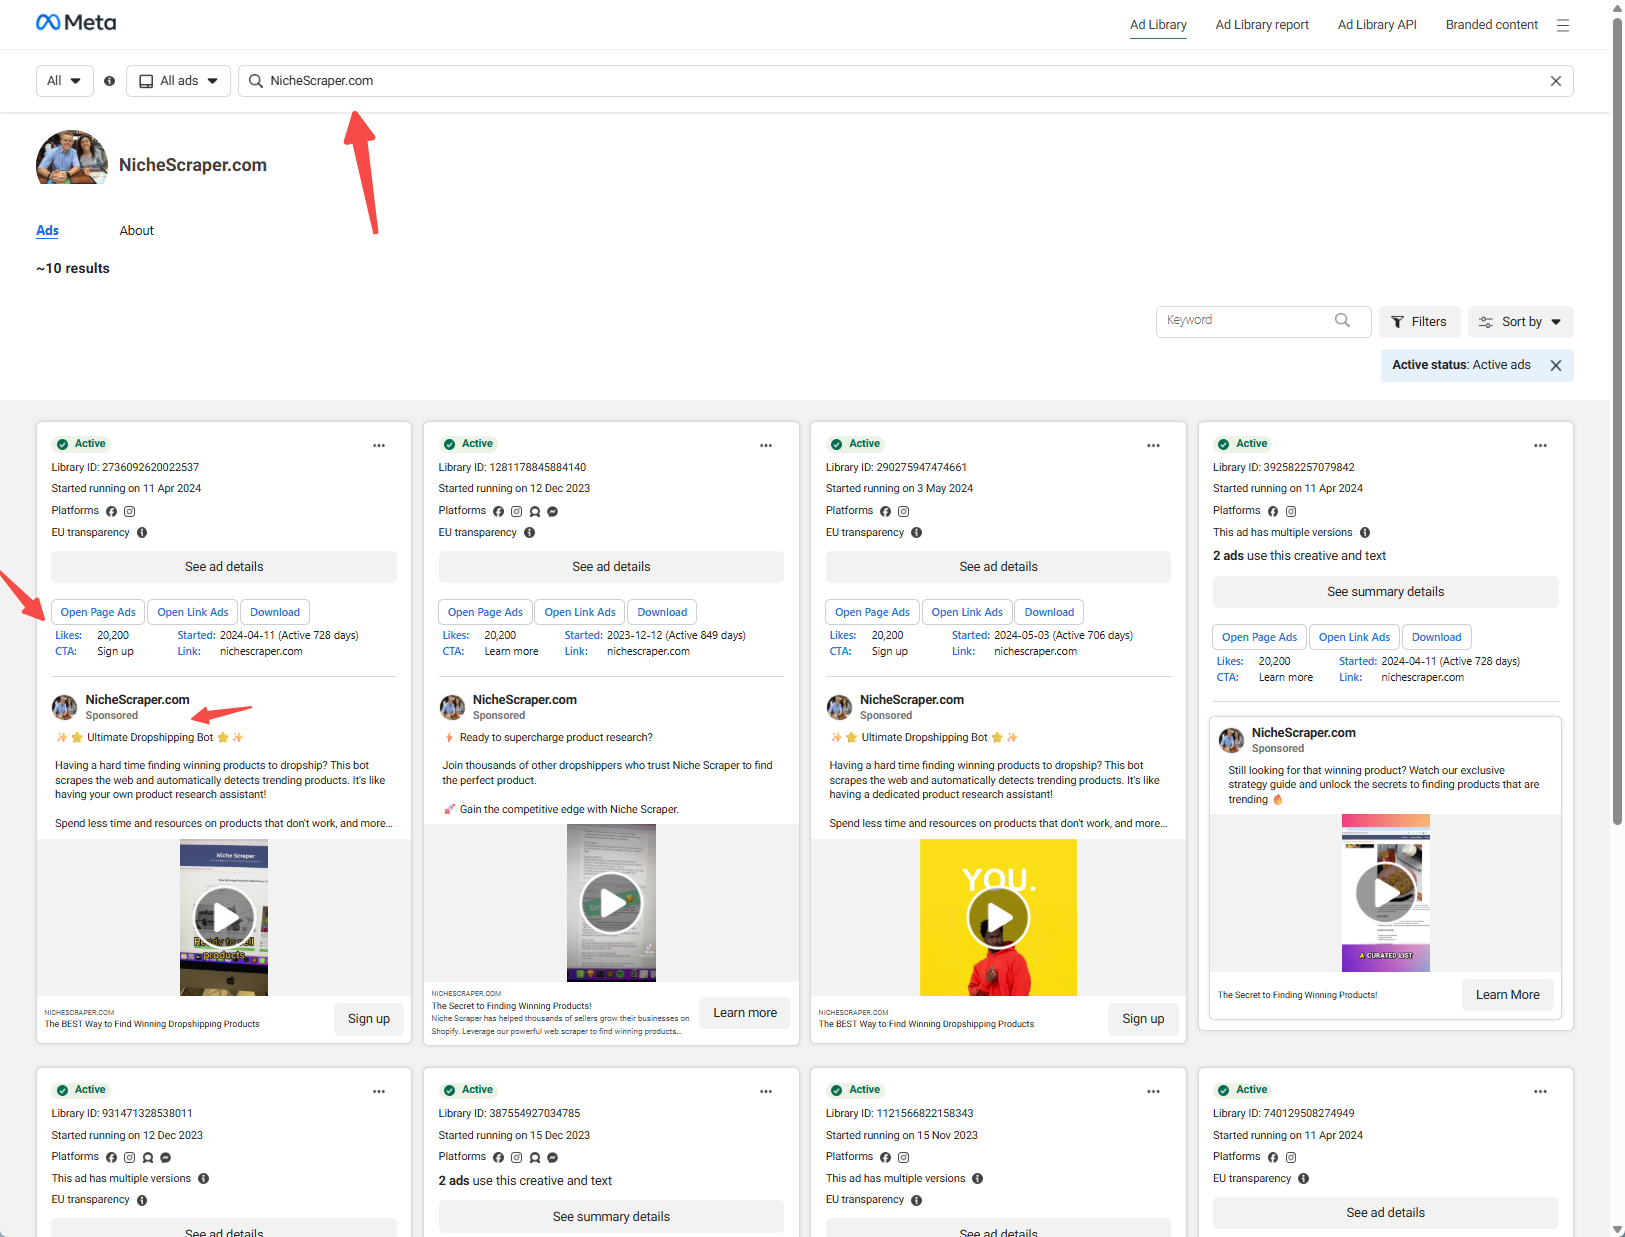Screen dimensions: 1625x1237
Task: Open the All category dropdown
Action: coord(65,81)
